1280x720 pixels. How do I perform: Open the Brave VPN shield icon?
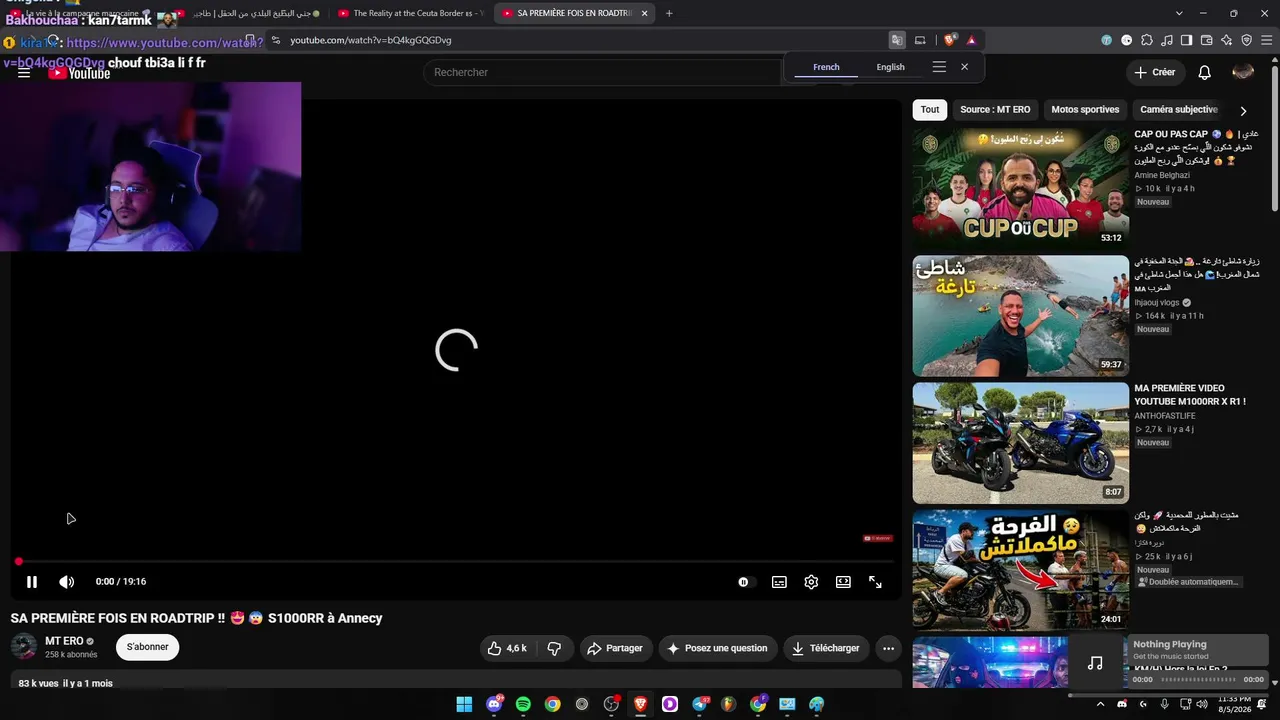click(x=1247, y=40)
